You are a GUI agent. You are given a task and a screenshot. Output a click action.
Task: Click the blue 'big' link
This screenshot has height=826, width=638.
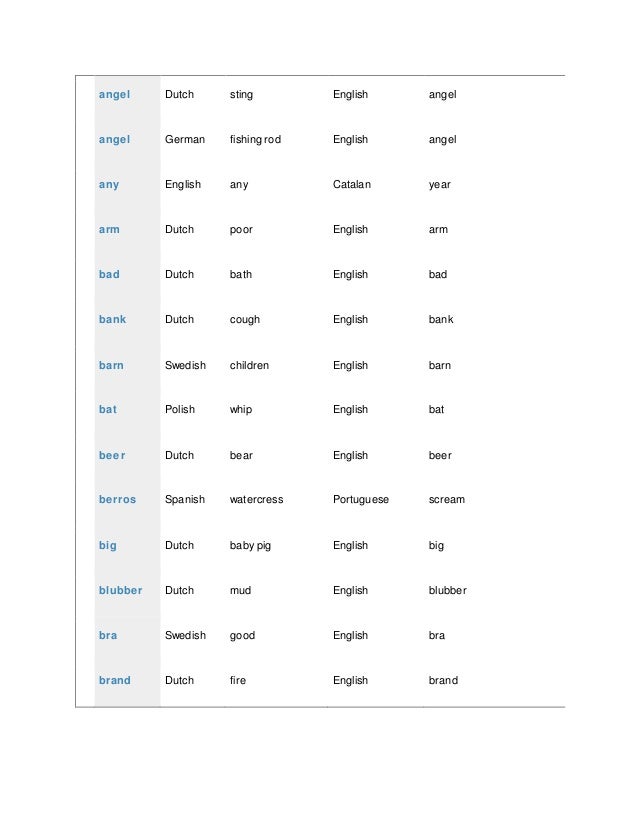[x=107, y=546]
